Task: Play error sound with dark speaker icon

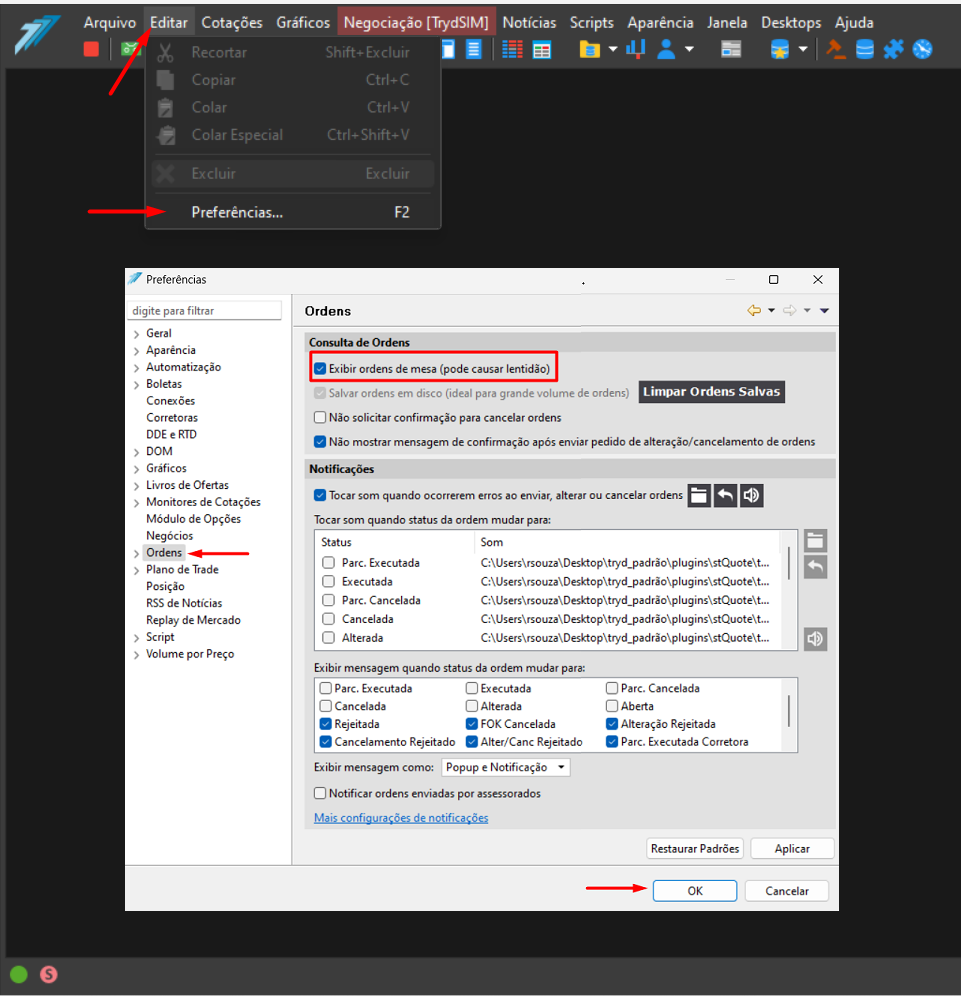Action: point(751,495)
